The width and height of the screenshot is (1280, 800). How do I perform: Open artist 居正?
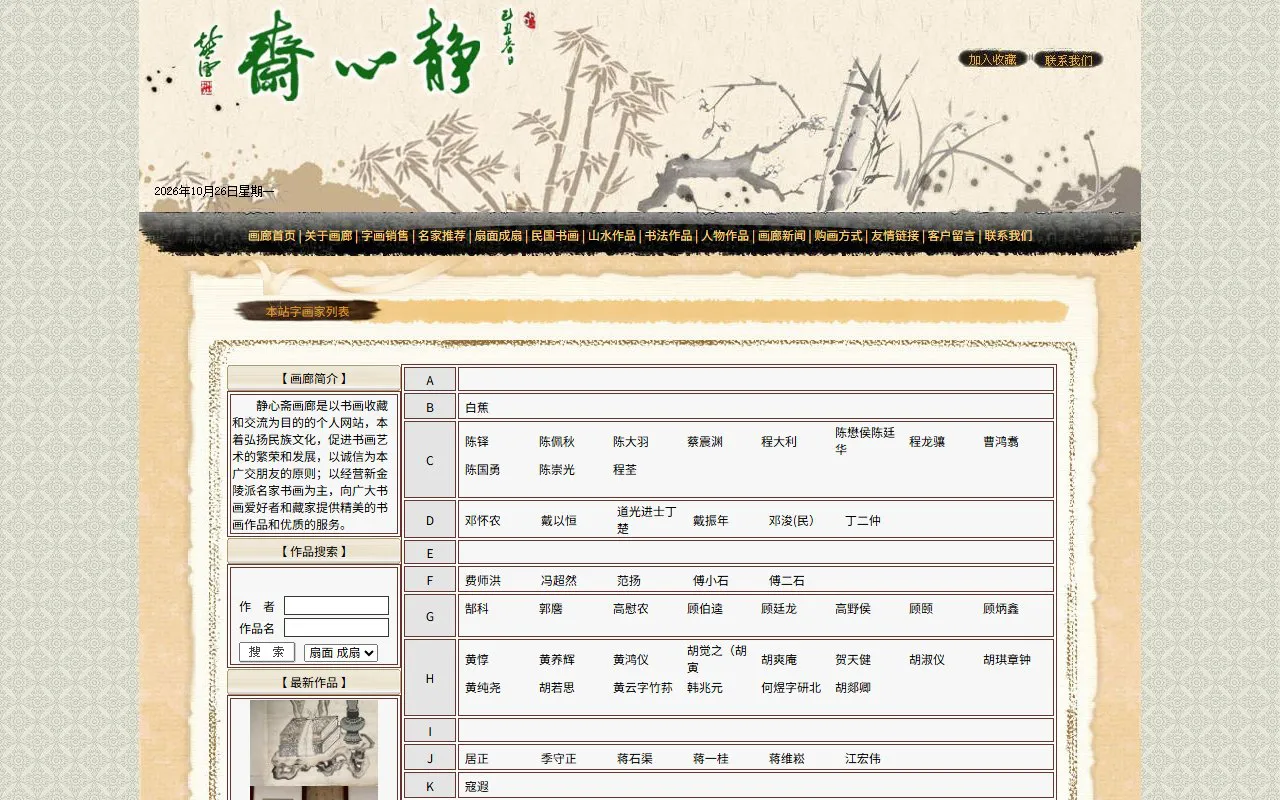[477, 759]
